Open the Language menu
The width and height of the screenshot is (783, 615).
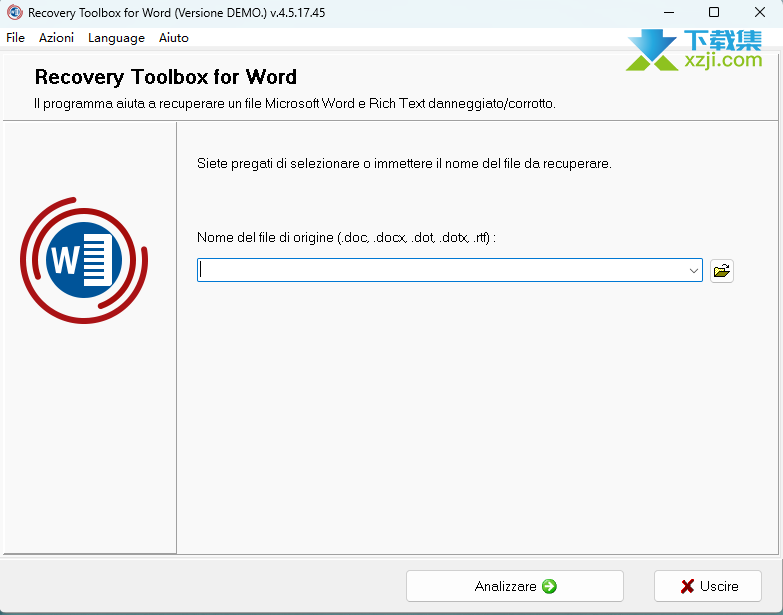point(116,38)
